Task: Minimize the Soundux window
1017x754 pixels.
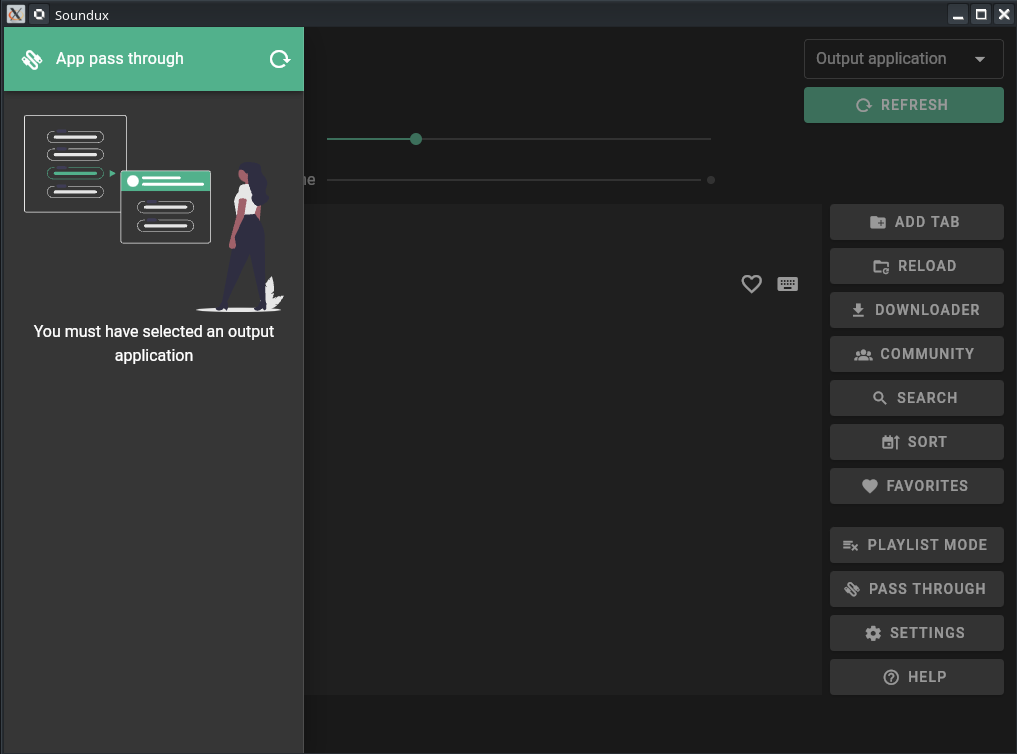Action: [x=958, y=14]
